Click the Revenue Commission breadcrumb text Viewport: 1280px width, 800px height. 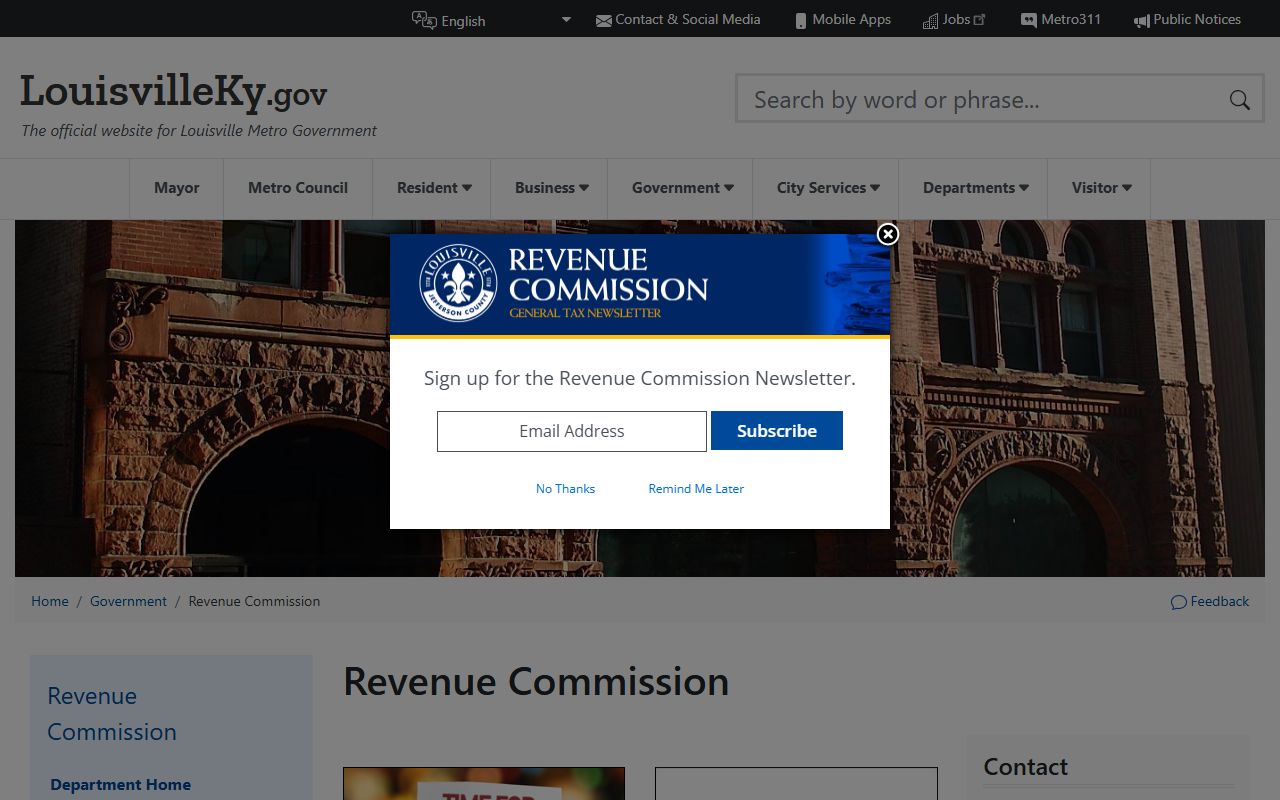point(254,601)
